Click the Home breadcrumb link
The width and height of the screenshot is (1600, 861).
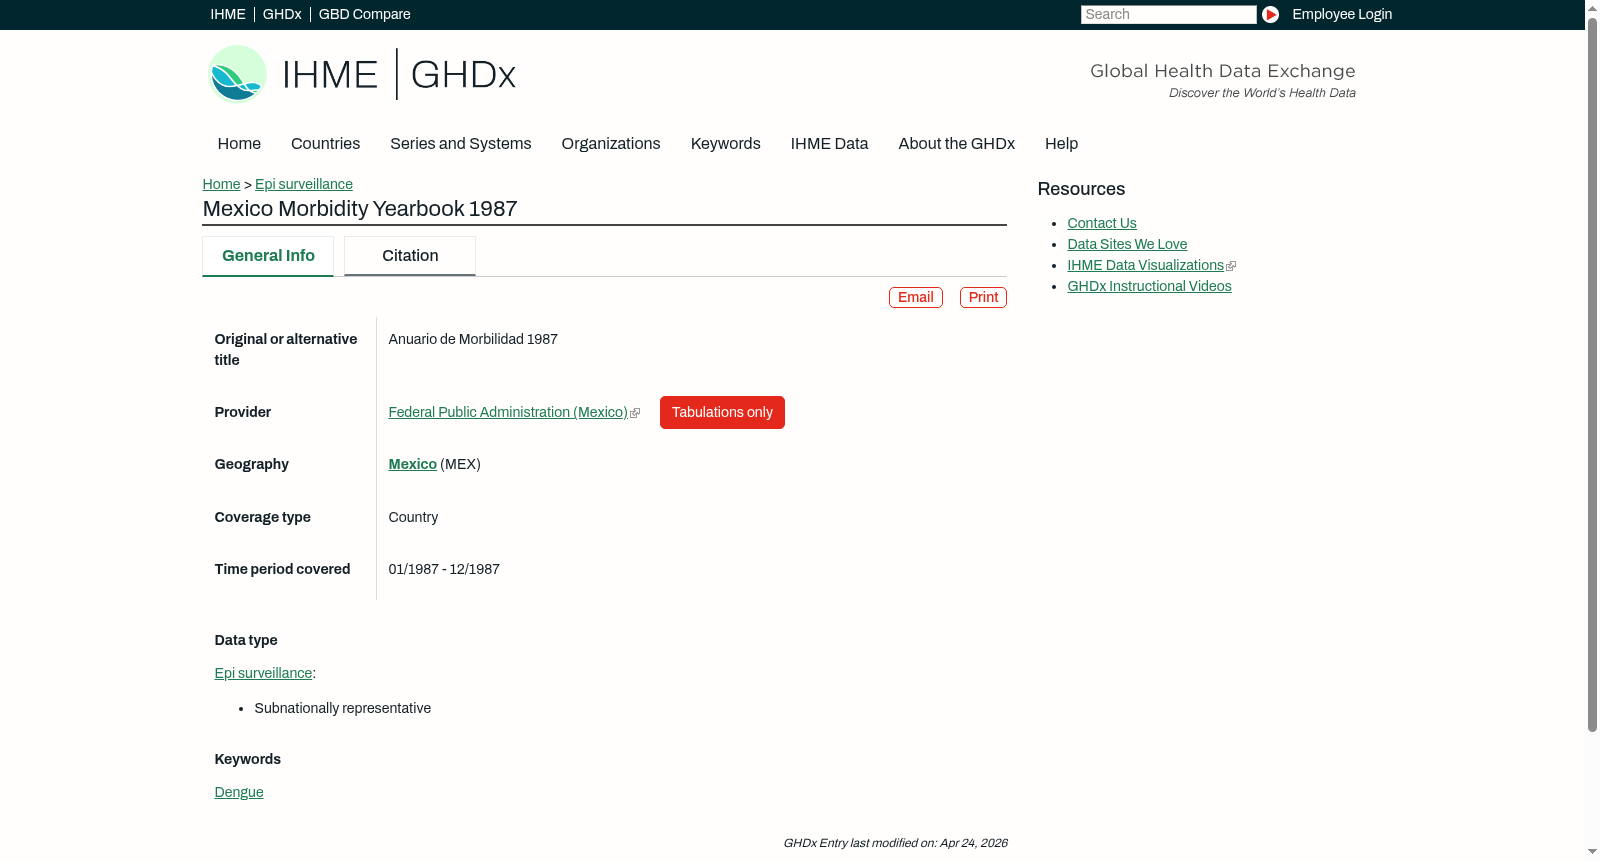(x=221, y=184)
